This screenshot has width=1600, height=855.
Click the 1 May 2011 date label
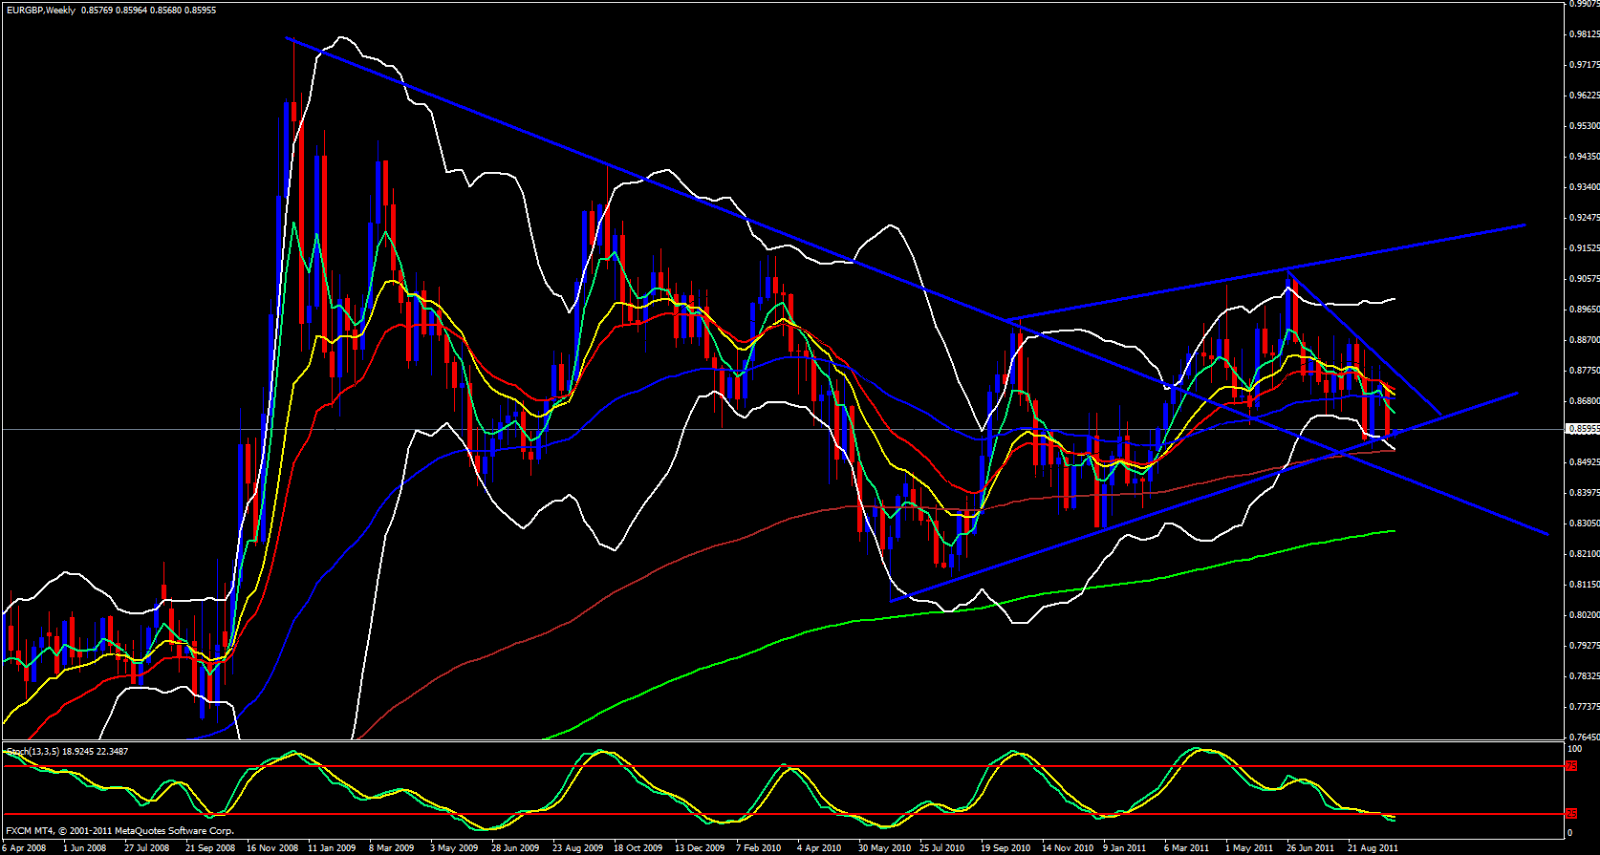click(x=1249, y=848)
